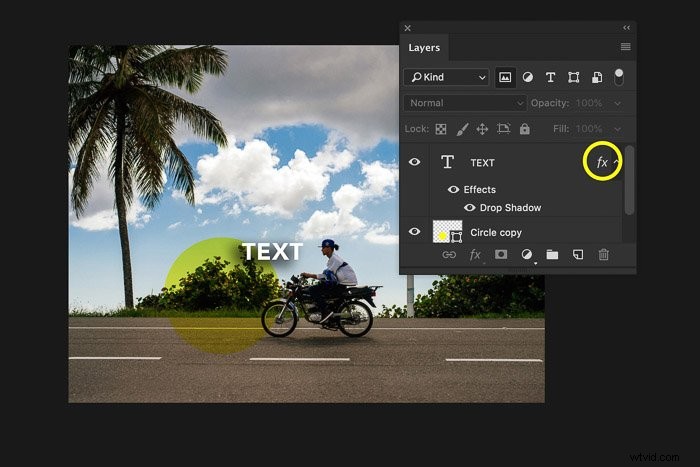Select the Circle copy layer name
700x467 pixels.
[x=496, y=233]
